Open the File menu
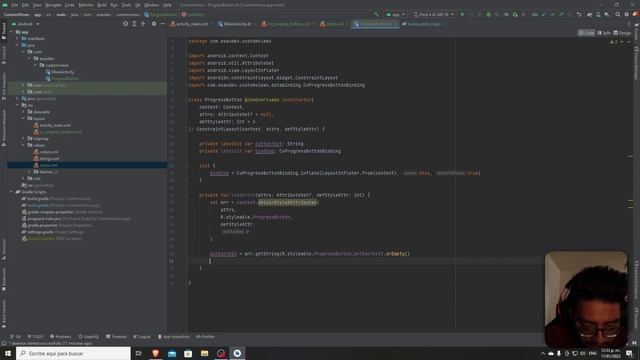 click(x=15, y=5)
